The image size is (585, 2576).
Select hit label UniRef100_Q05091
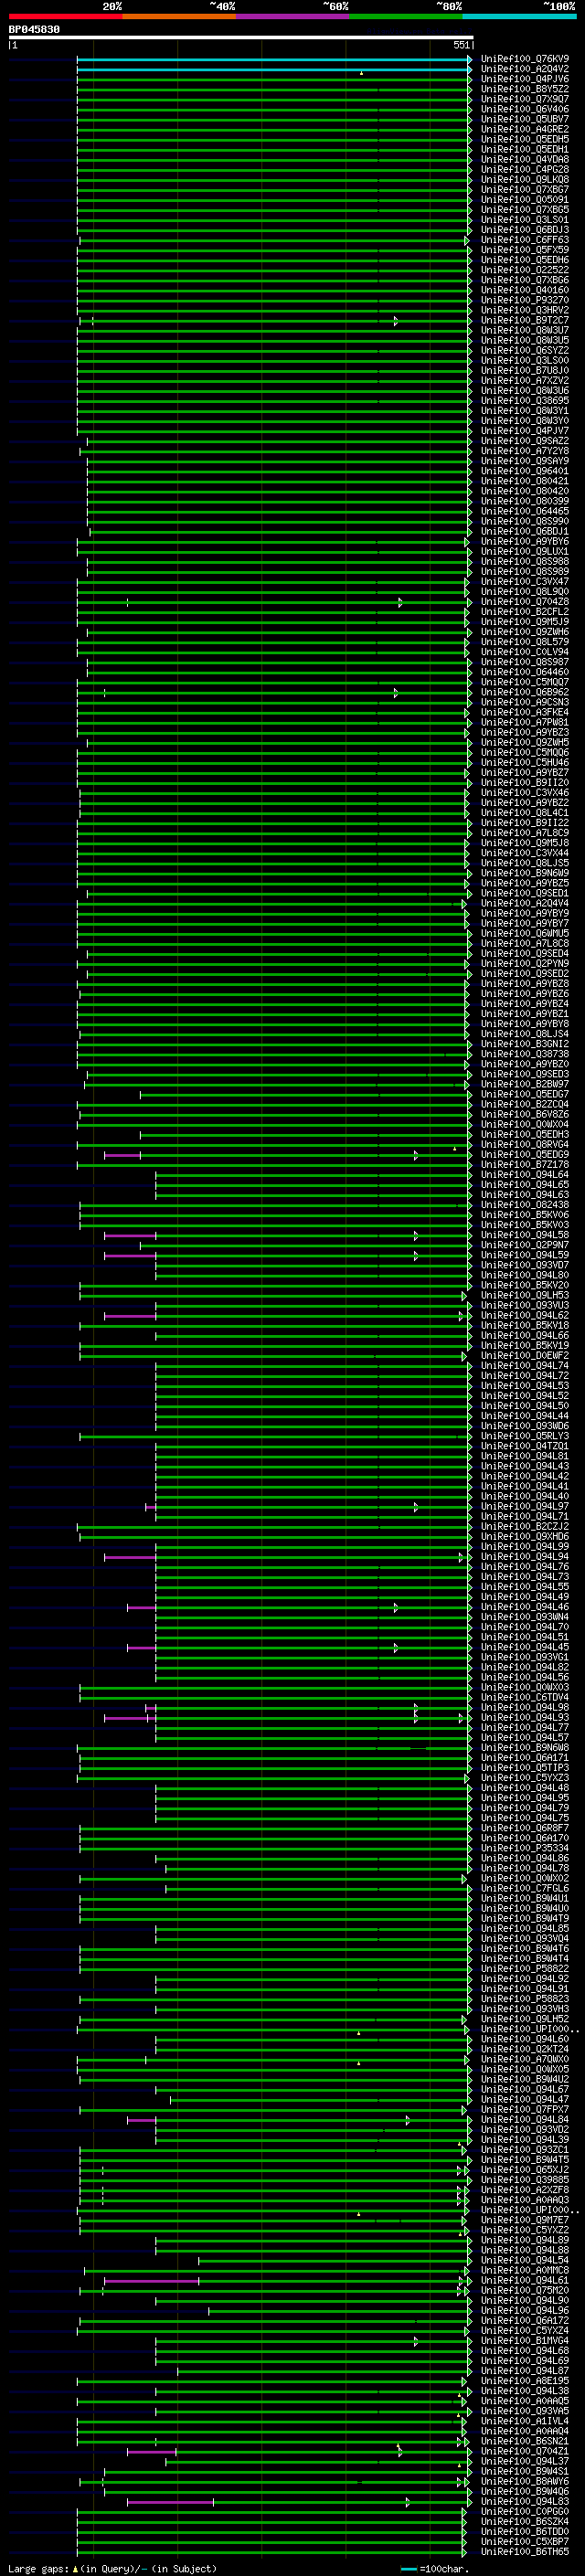pyautogui.click(x=525, y=200)
